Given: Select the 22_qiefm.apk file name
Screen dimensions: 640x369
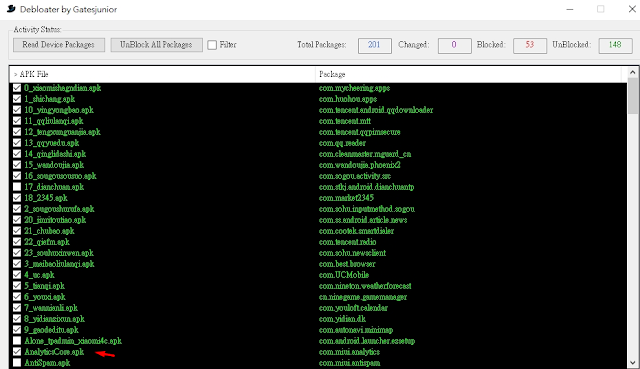Looking at the screenshot, I should tap(47, 242).
